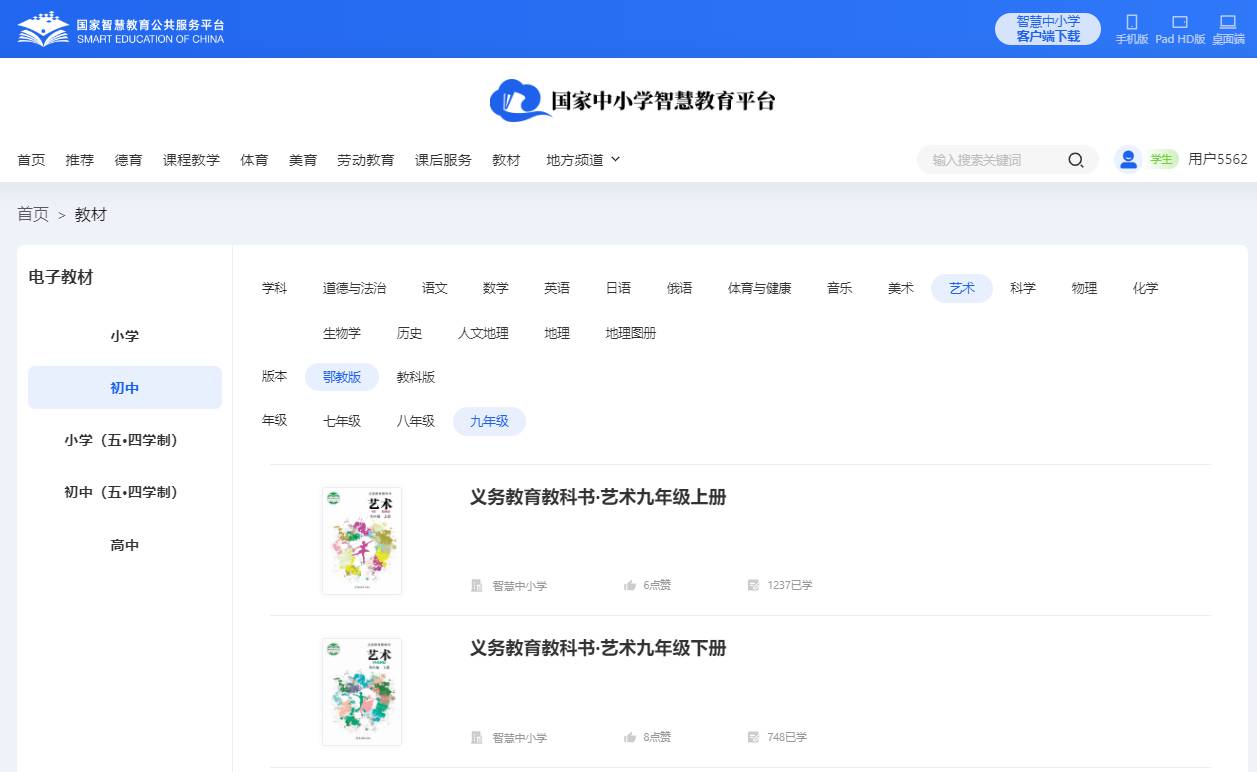
Task: Choose the 人文地理 subject filter
Action: click(x=484, y=333)
